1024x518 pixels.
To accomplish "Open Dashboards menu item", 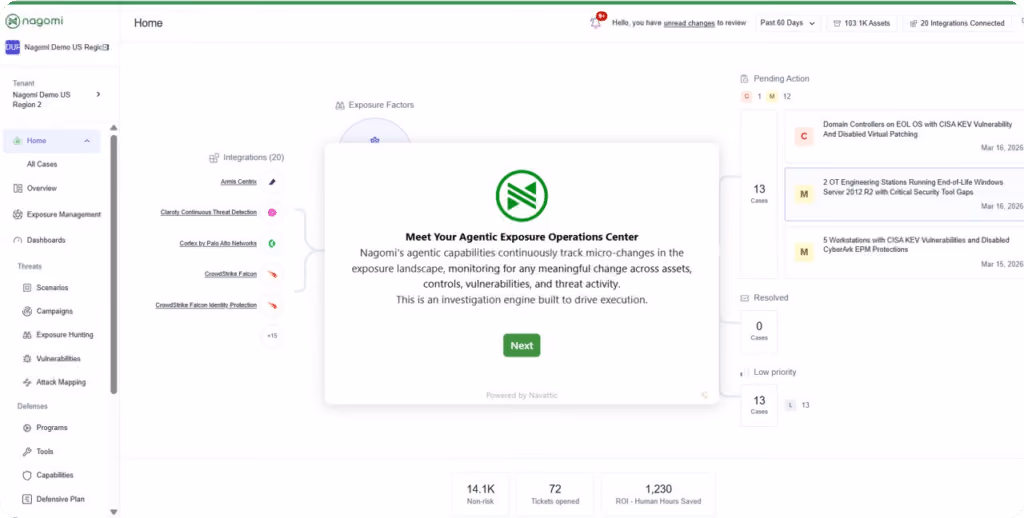I will [46, 240].
